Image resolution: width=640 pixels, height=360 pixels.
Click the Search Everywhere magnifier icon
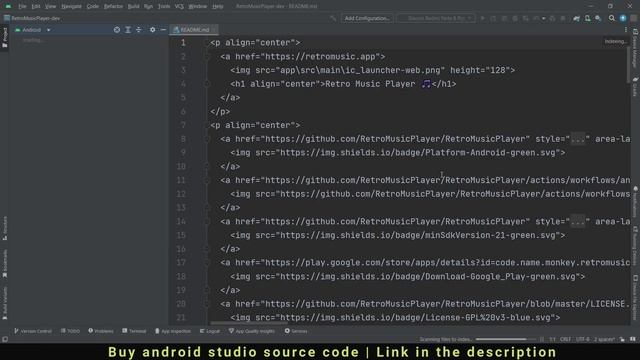coord(612,18)
